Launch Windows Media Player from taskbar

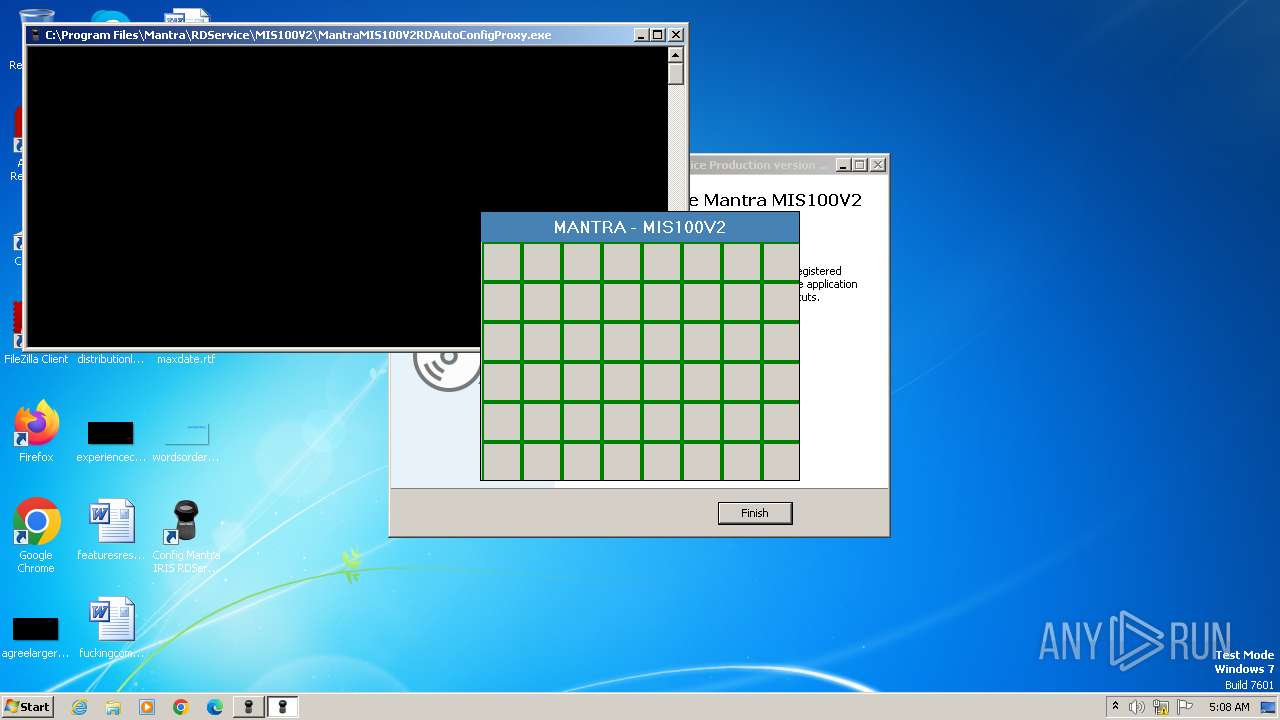click(x=147, y=707)
